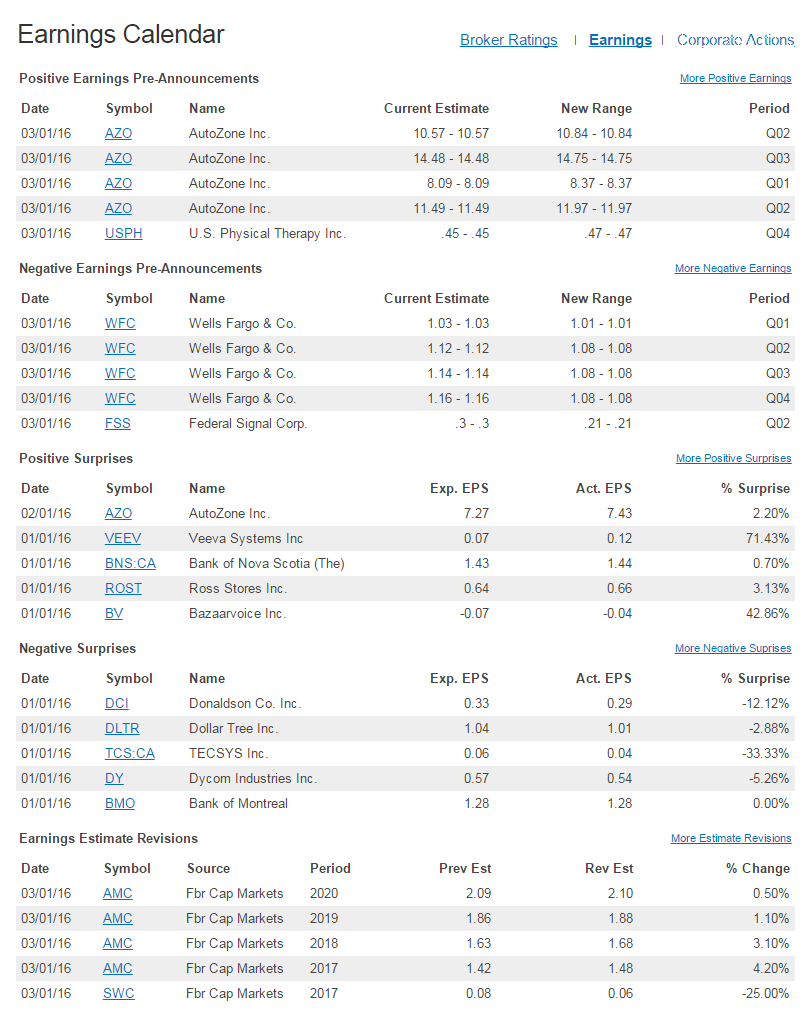Click the ROST symbol link
Screen dimensions: 812x1024
click(x=123, y=588)
